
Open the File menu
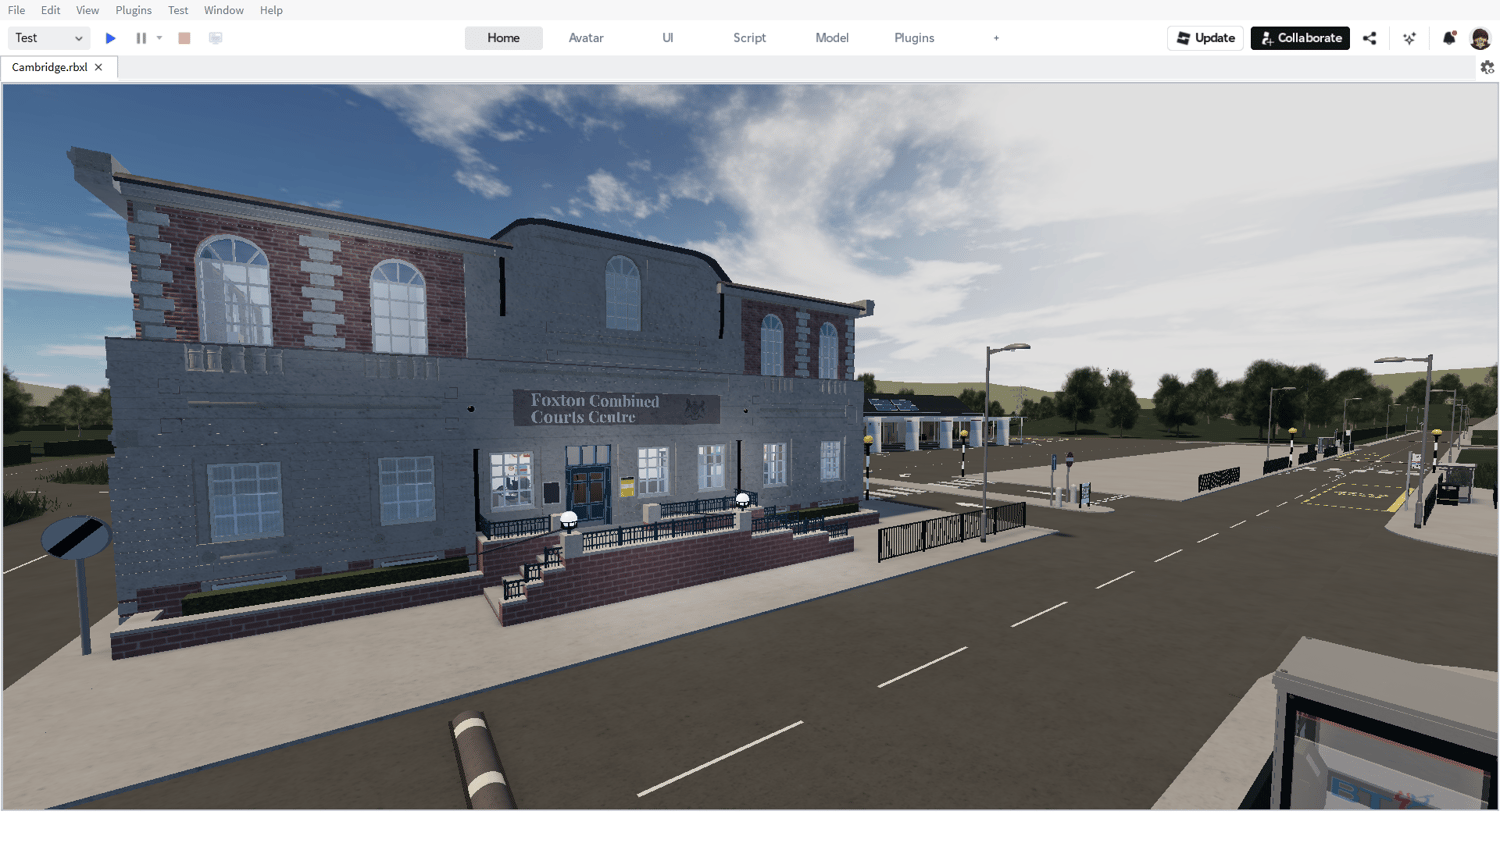click(x=17, y=10)
